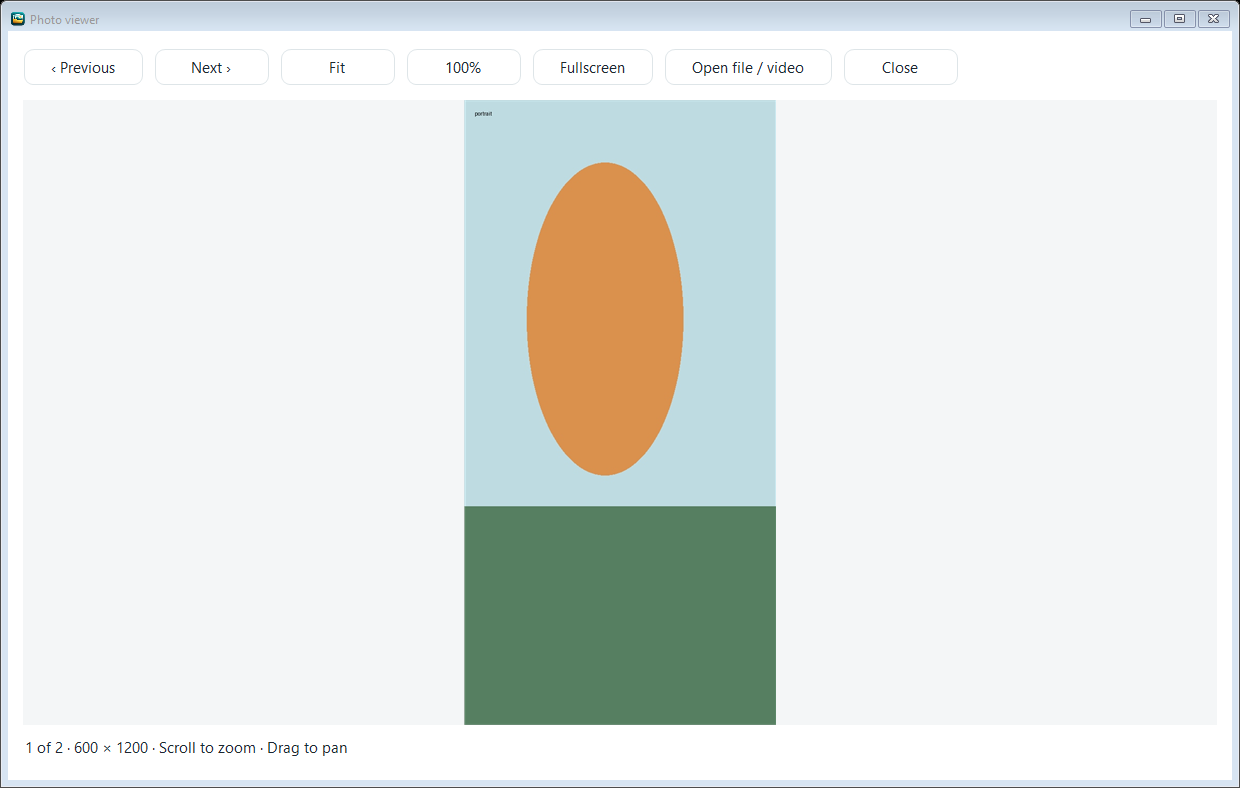Image resolution: width=1240 pixels, height=788 pixels.
Task: Maximize the Photo viewer window
Action: [x=1180, y=19]
